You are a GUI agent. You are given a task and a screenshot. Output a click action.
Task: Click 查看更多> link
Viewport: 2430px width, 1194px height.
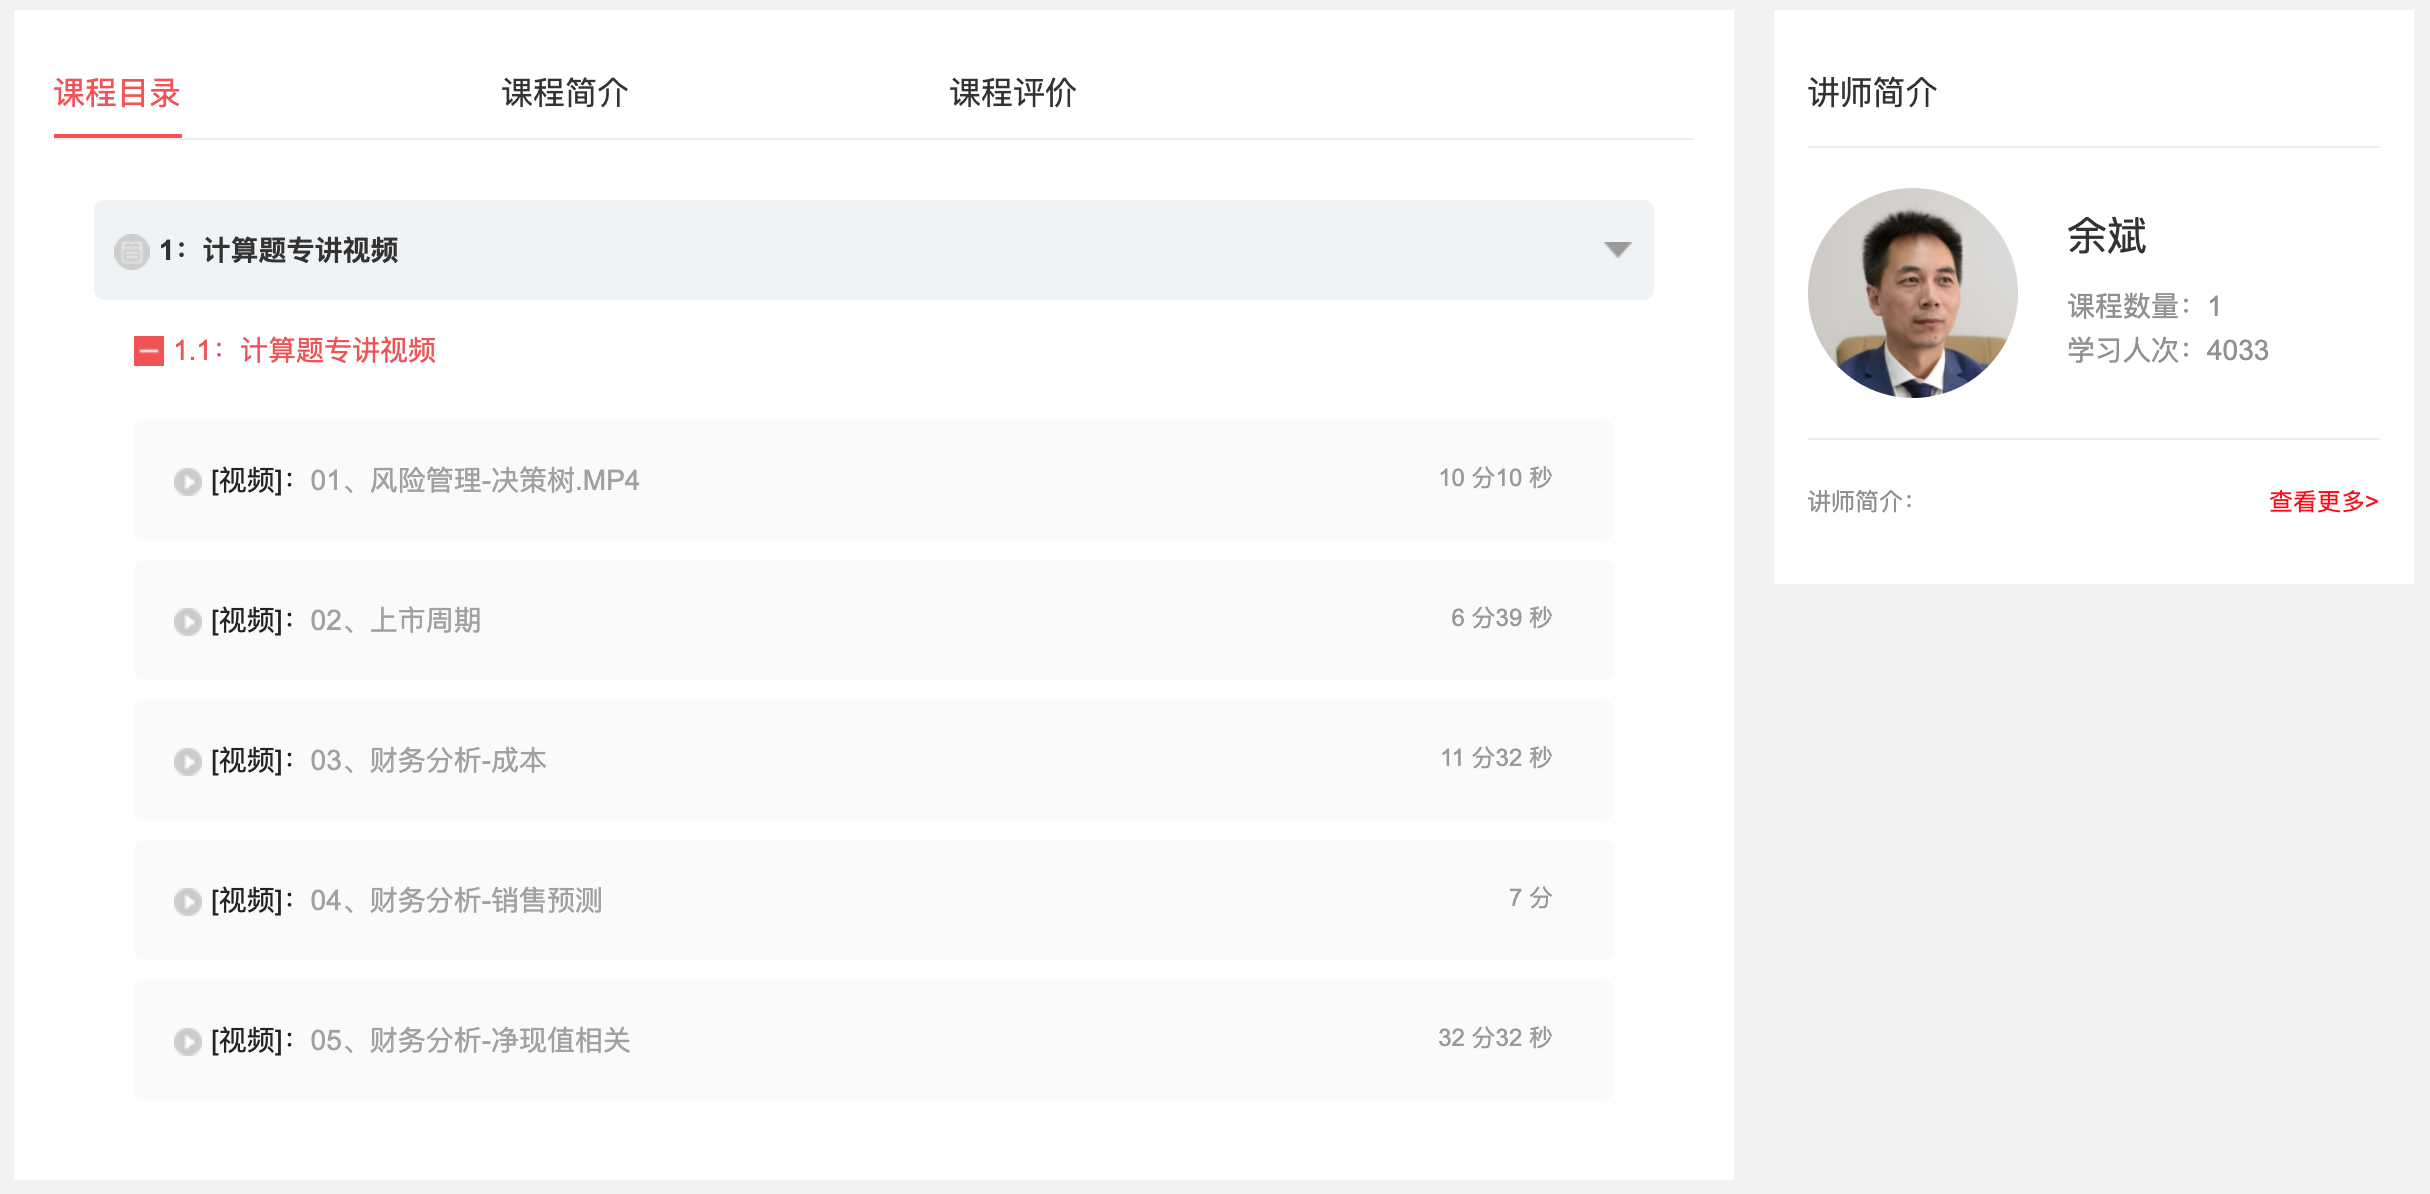pos(2323,501)
